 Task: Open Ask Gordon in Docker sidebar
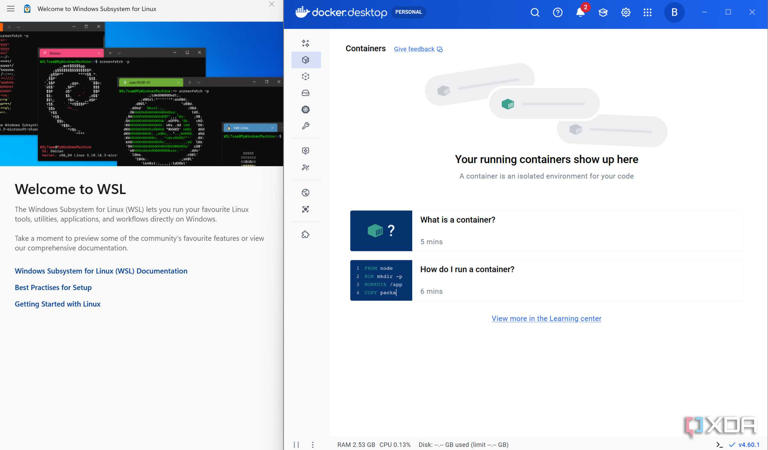pos(306,43)
